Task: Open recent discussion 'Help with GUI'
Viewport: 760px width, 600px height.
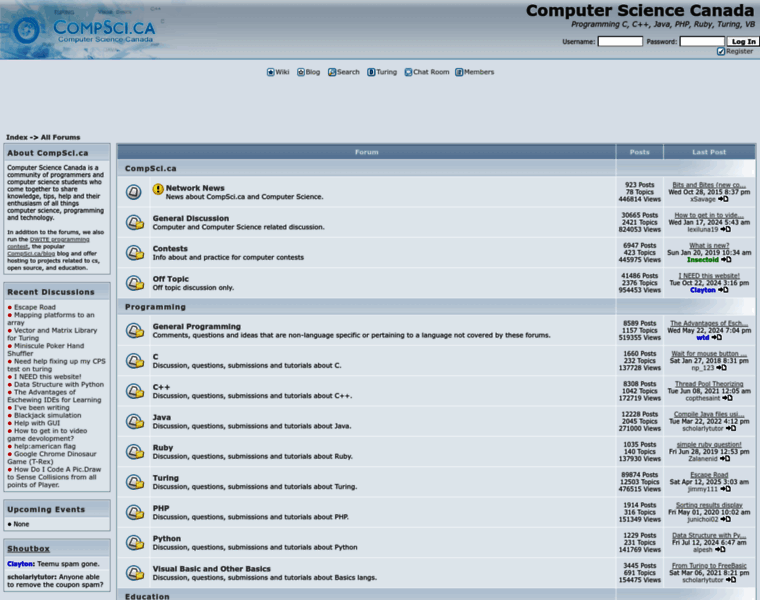Action: pyautogui.click(x=37, y=423)
